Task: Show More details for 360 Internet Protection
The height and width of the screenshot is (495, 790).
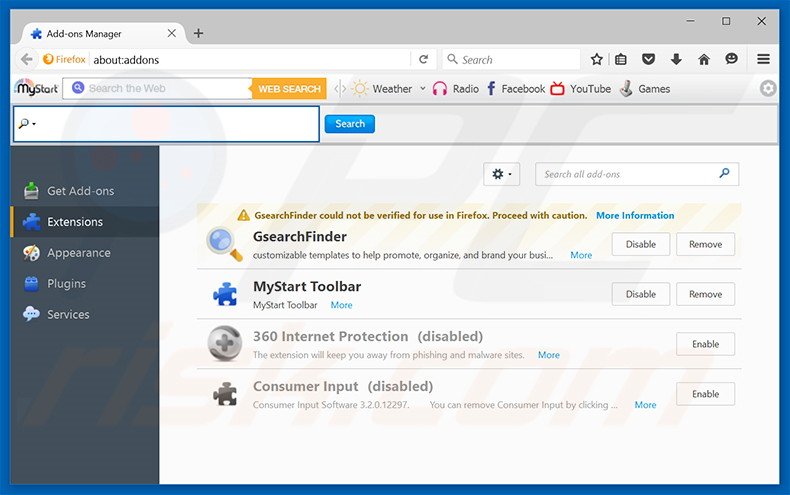Action: [x=549, y=355]
